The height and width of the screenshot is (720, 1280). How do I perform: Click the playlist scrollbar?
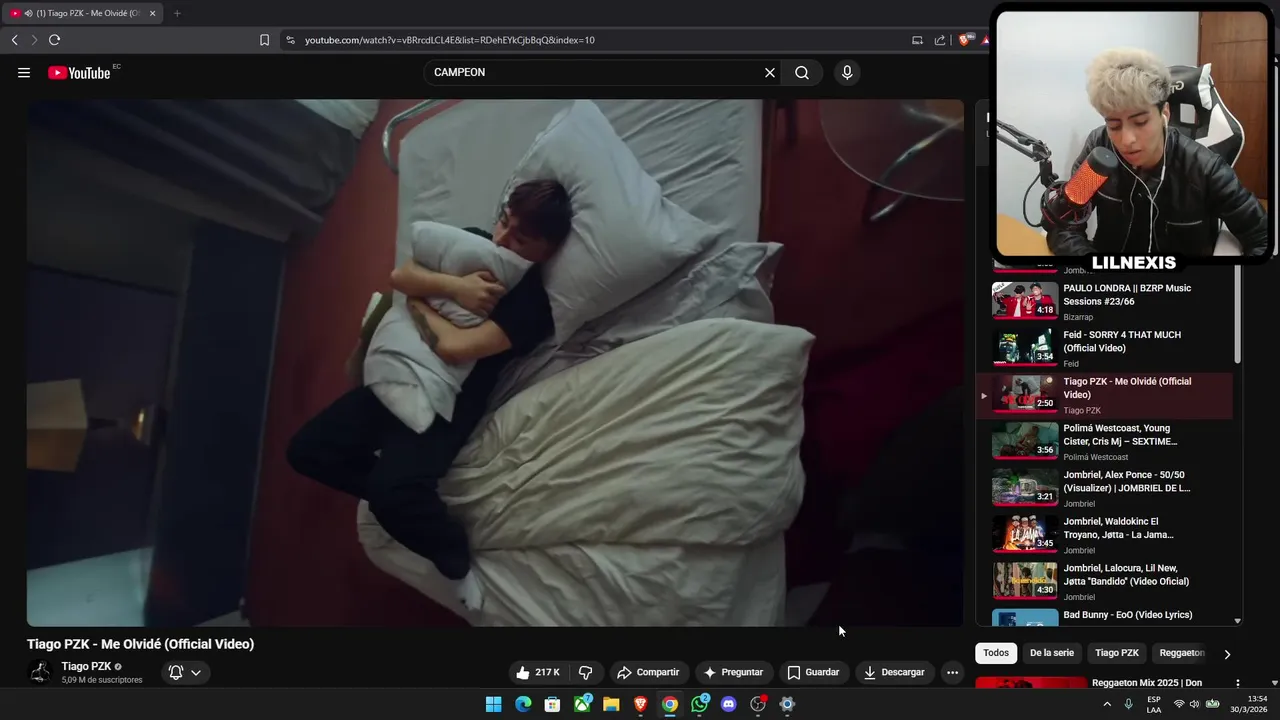1238,315
